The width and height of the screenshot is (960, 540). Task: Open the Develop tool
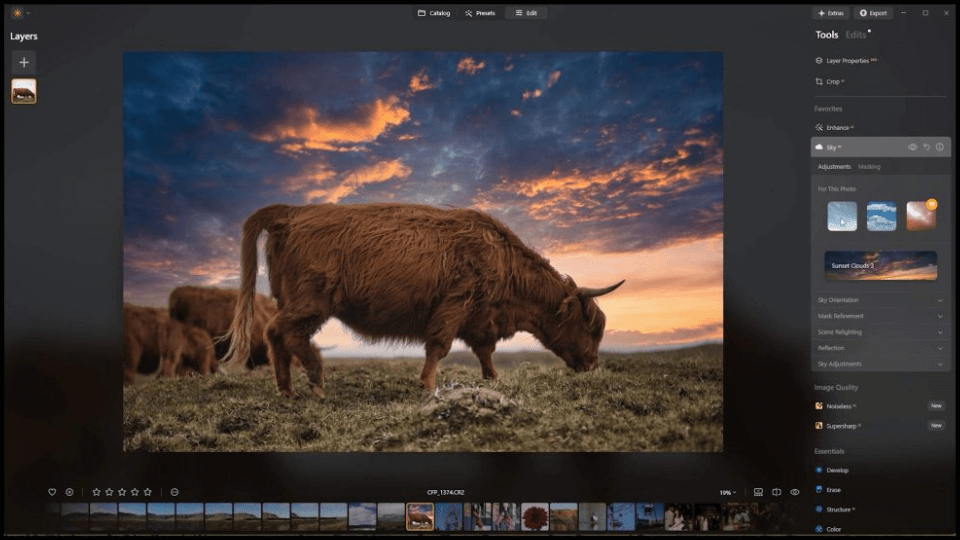point(832,470)
